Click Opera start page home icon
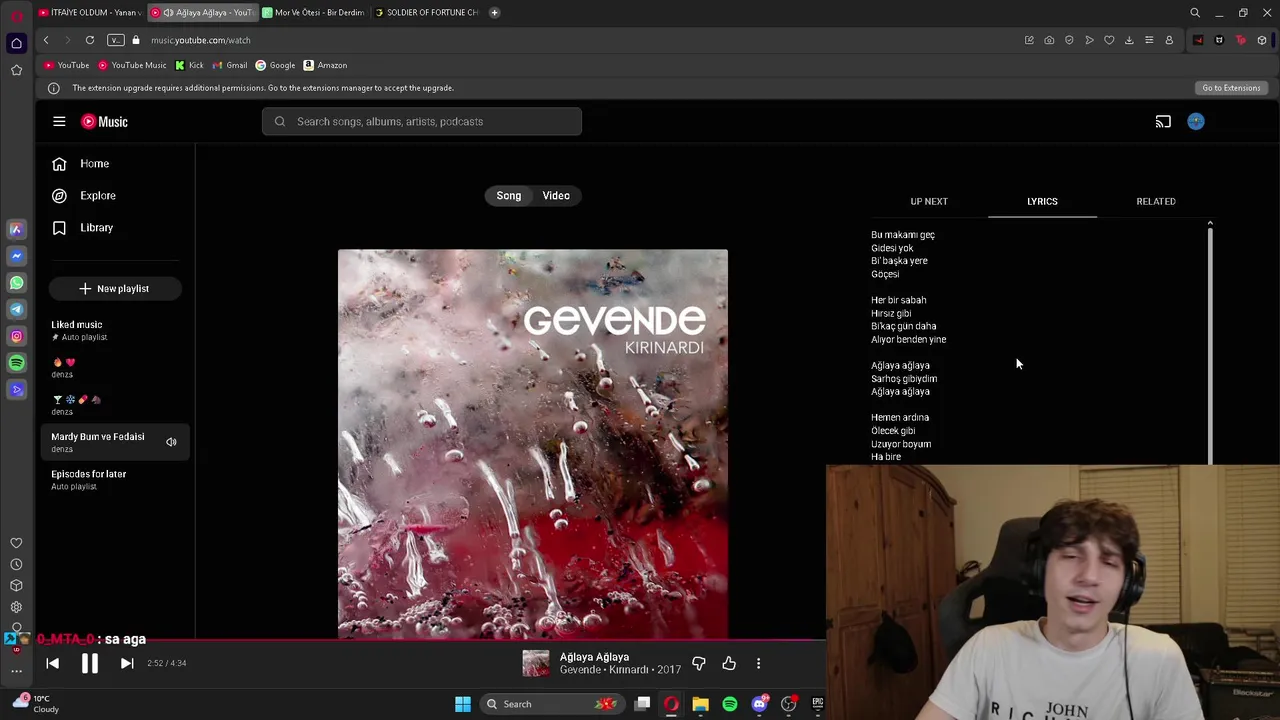 tap(16, 43)
